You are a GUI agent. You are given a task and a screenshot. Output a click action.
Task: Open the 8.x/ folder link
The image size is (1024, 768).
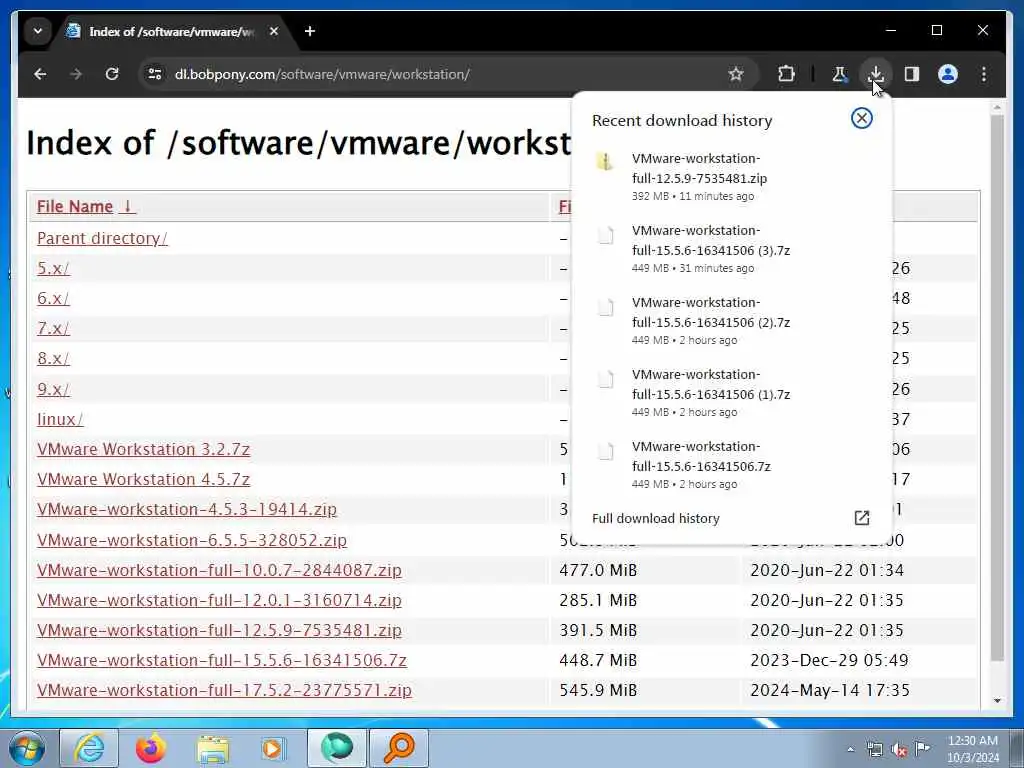point(53,359)
